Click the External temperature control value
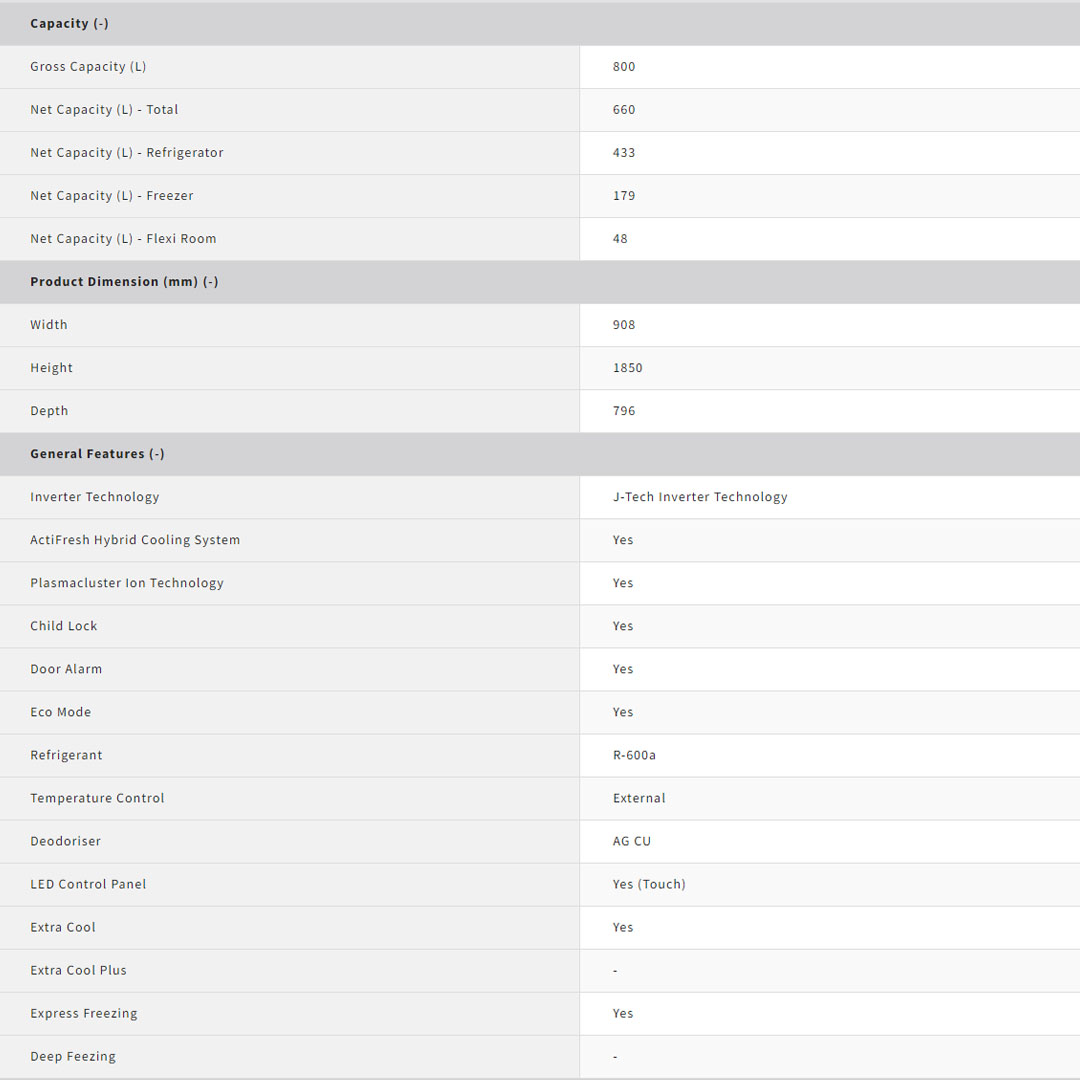The image size is (1080, 1080). [639, 798]
